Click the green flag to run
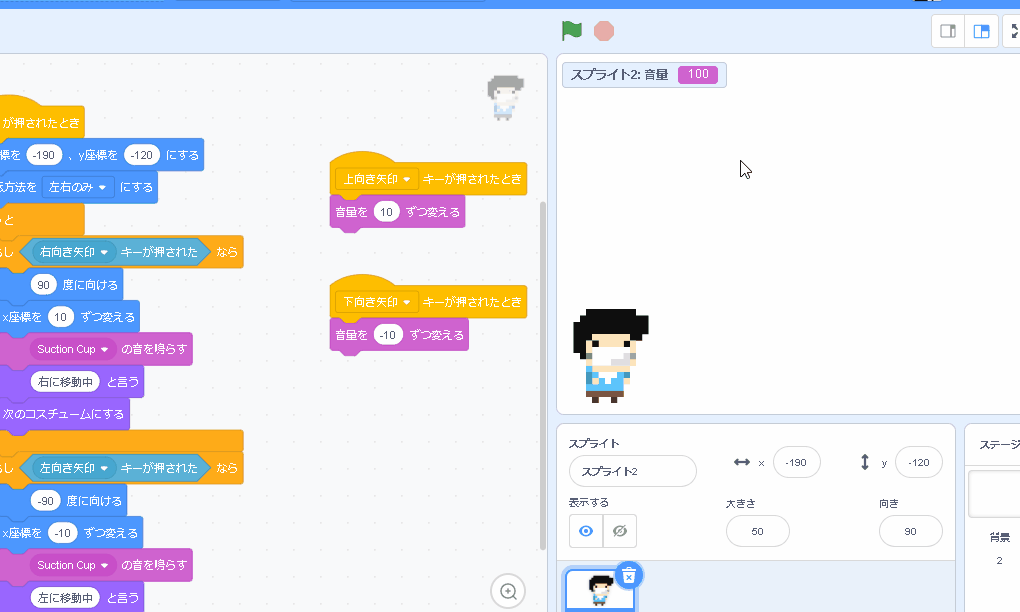 tap(572, 31)
